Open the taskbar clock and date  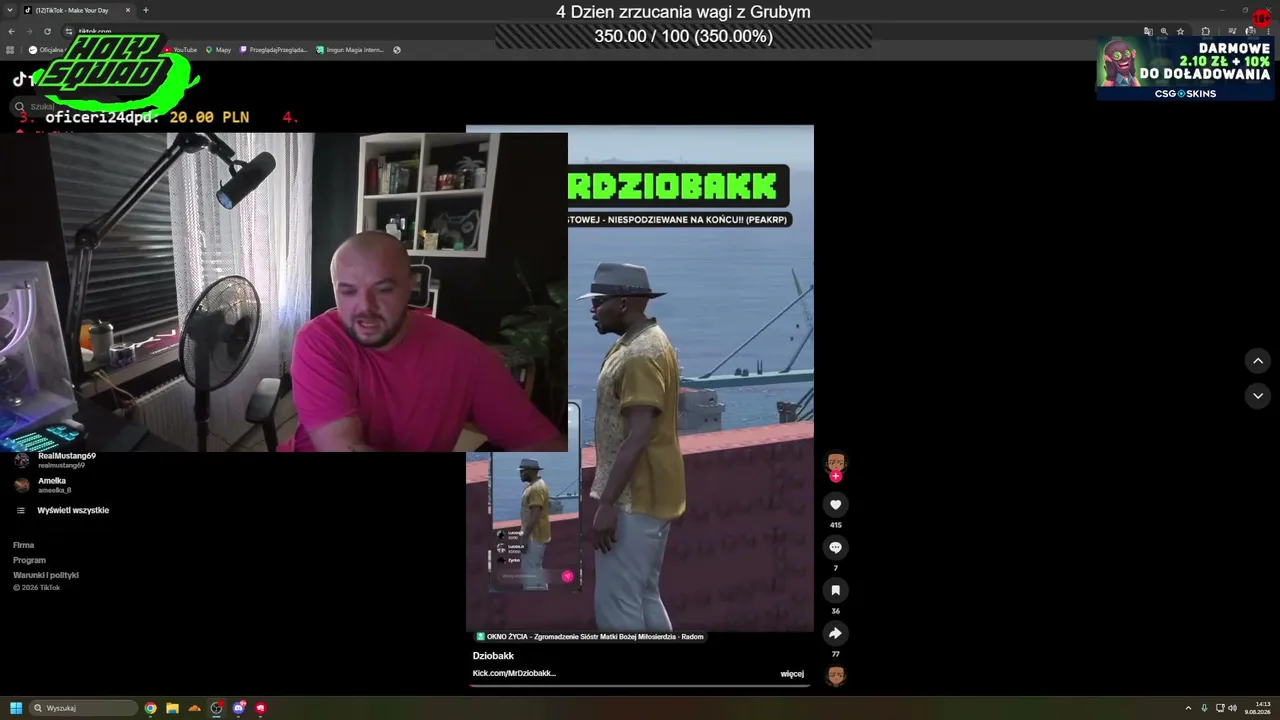coord(1258,708)
